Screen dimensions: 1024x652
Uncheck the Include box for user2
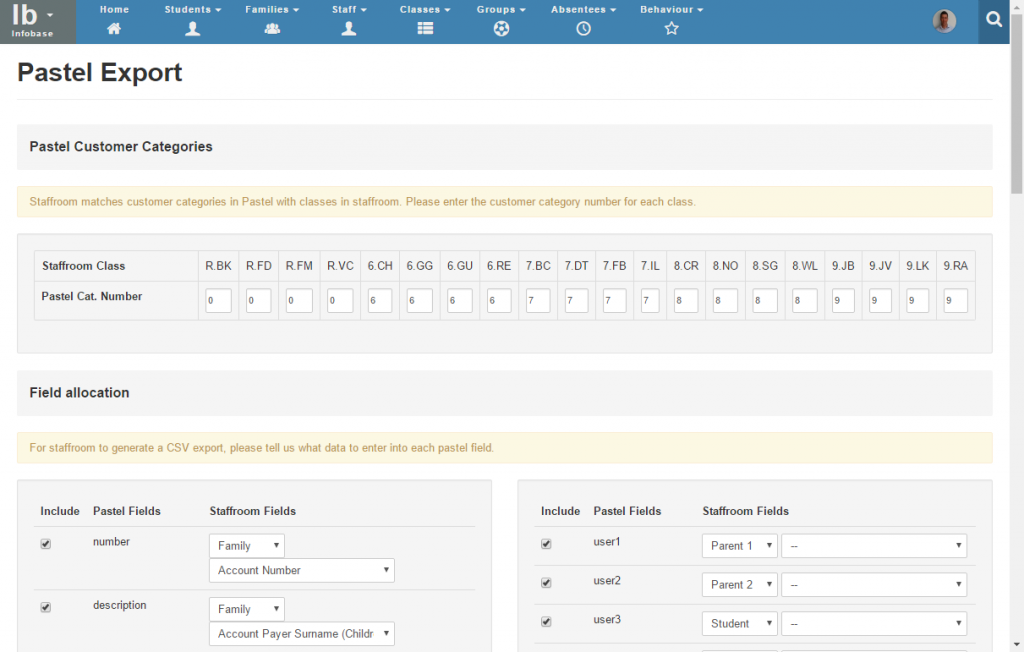[x=547, y=583]
